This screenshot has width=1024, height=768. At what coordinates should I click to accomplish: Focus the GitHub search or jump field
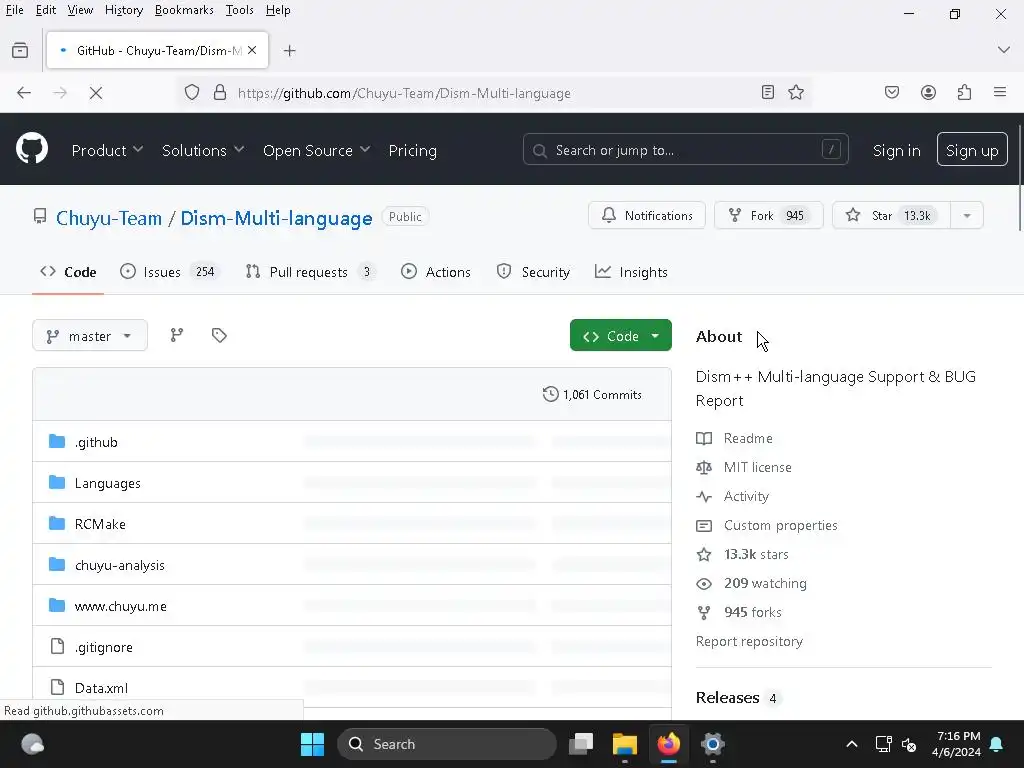tap(685, 150)
